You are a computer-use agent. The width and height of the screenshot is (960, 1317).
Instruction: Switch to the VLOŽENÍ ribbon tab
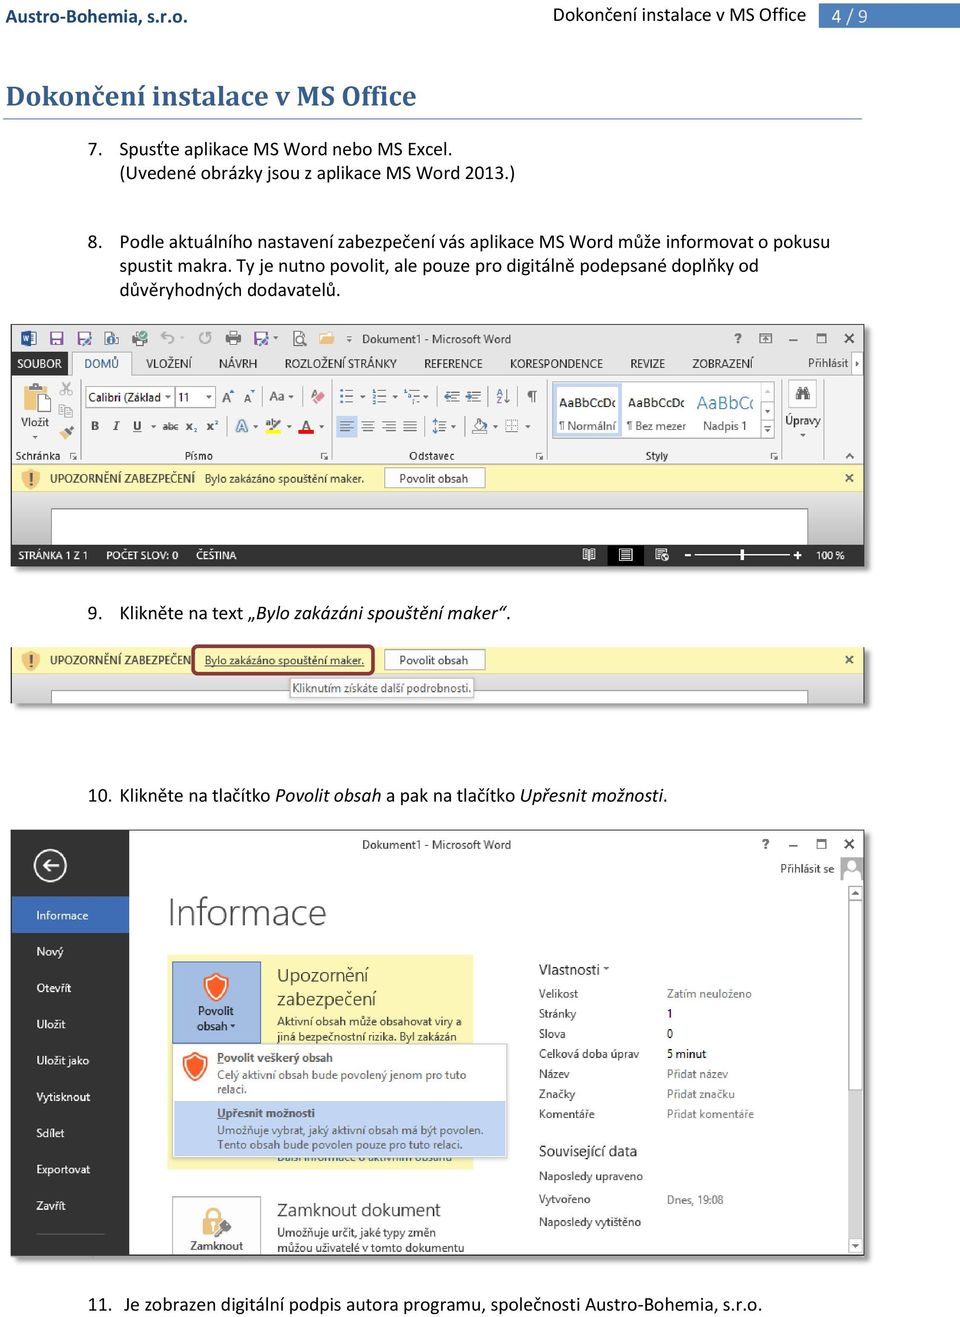pyautogui.click(x=169, y=364)
